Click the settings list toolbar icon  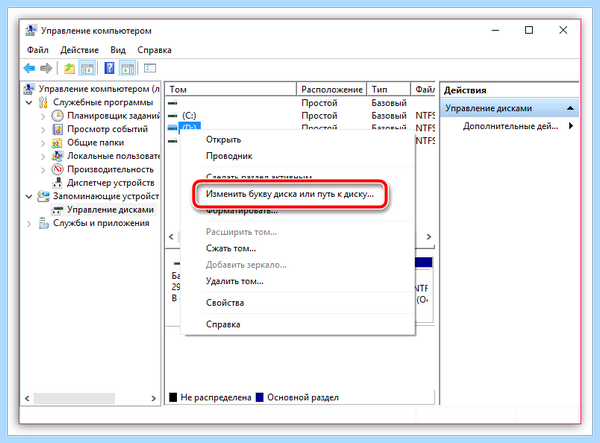tap(150, 68)
